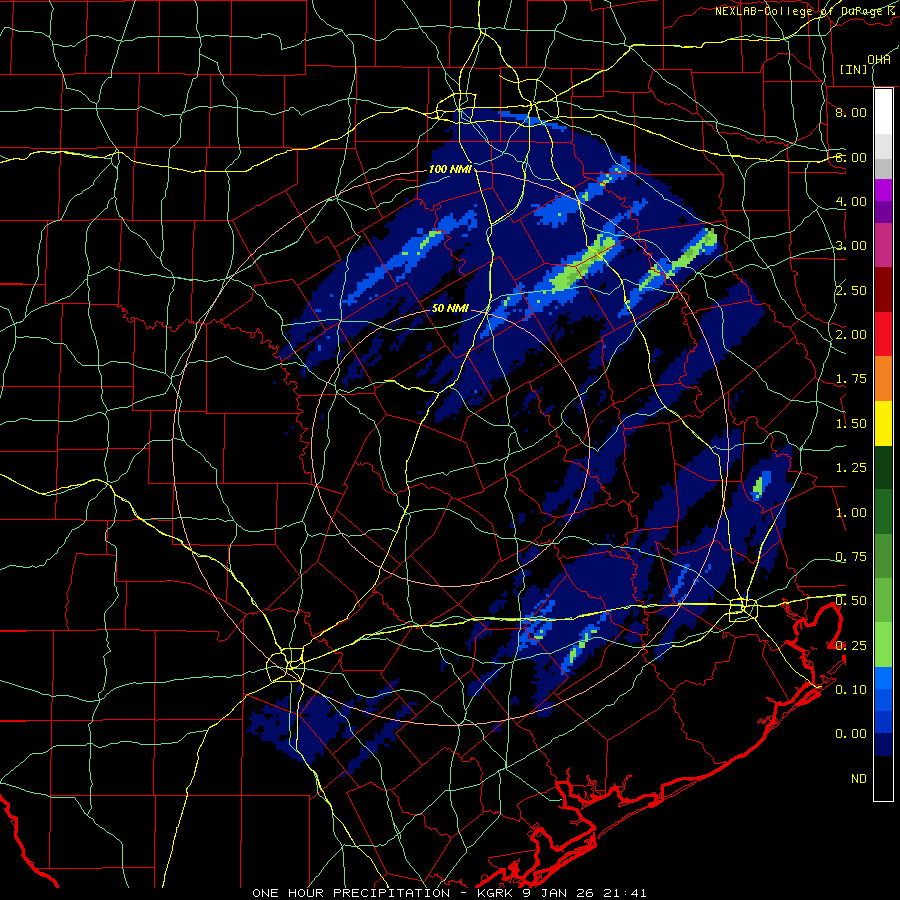Click the 100 NMI range ring label
This screenshot has height=900, width=900.
coord(450,169)
